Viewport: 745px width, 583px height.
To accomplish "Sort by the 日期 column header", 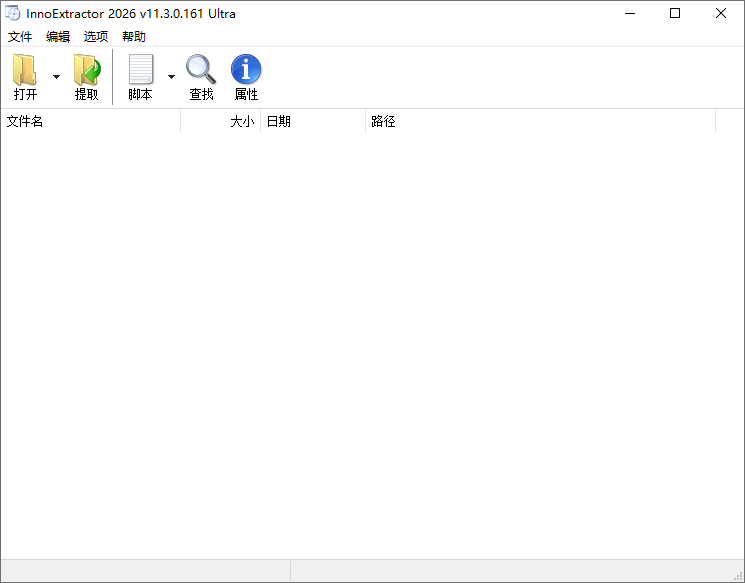I will coord(313,121).
